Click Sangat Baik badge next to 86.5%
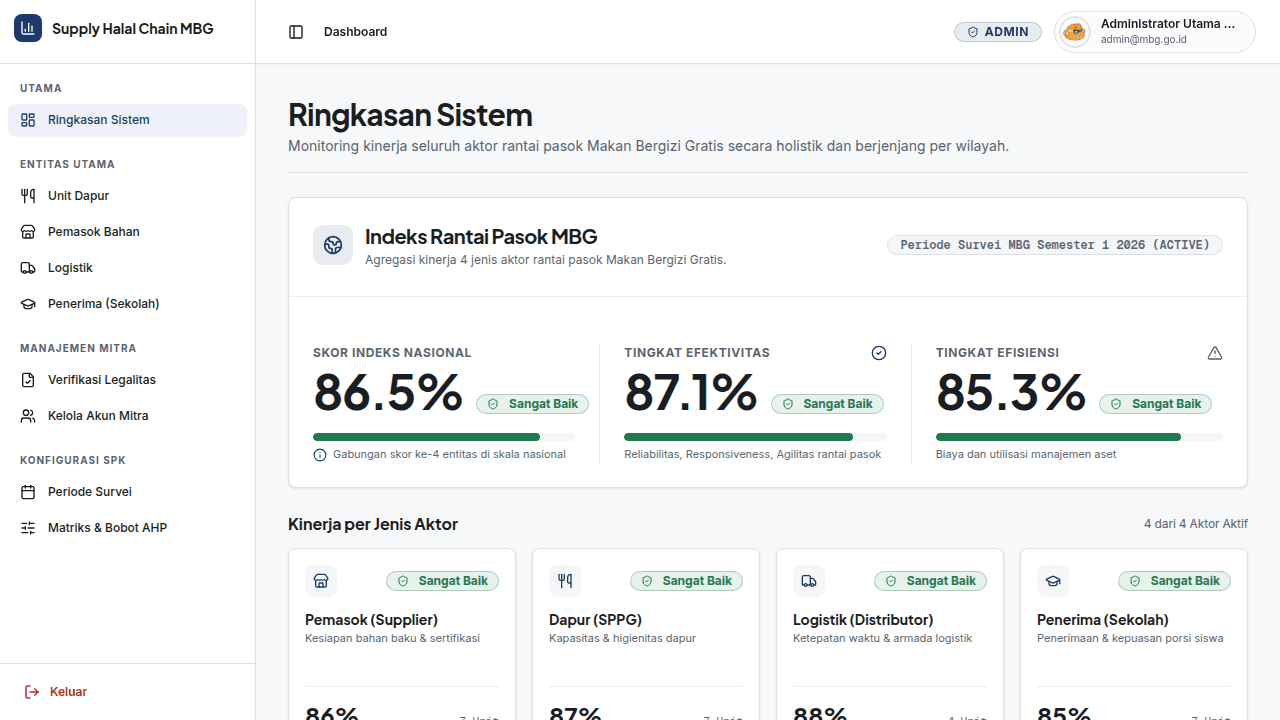 click(x=532, y=404)
